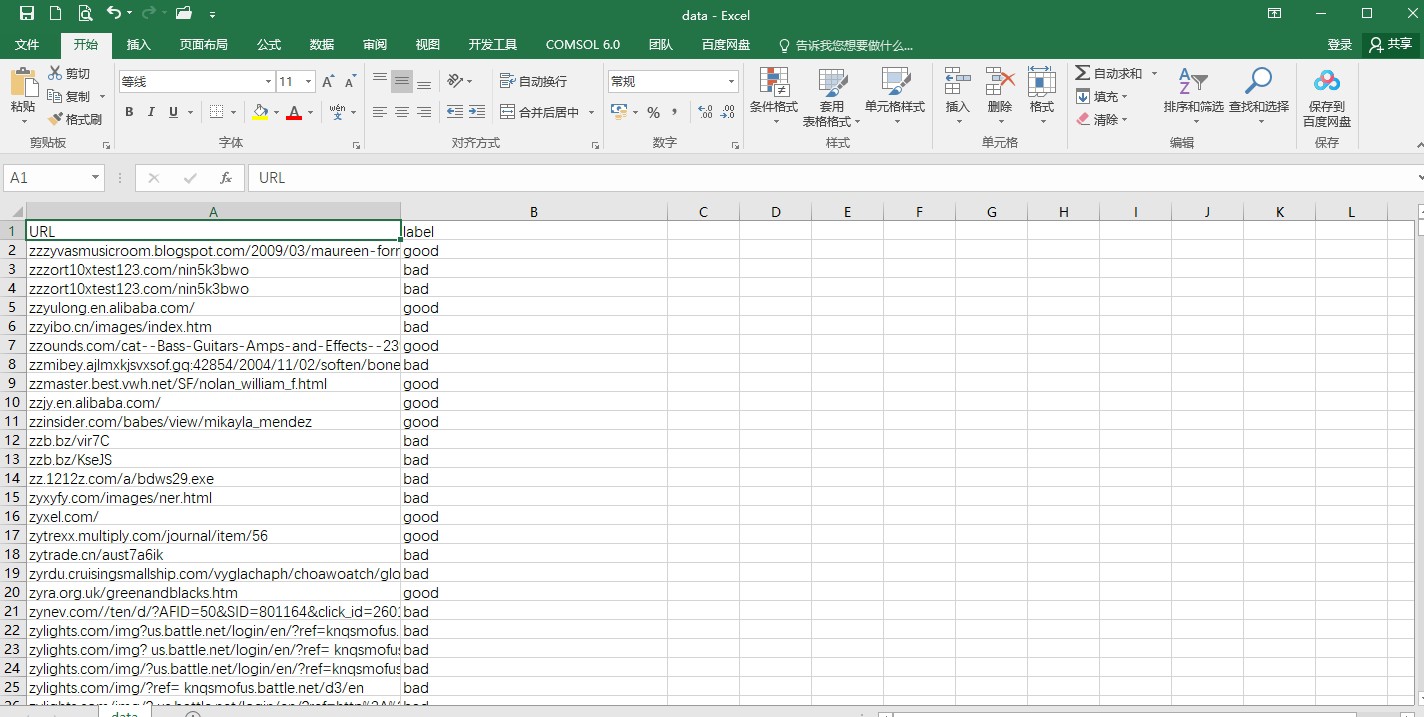Toggle middle vertical alignment

(x=402, y=81)
